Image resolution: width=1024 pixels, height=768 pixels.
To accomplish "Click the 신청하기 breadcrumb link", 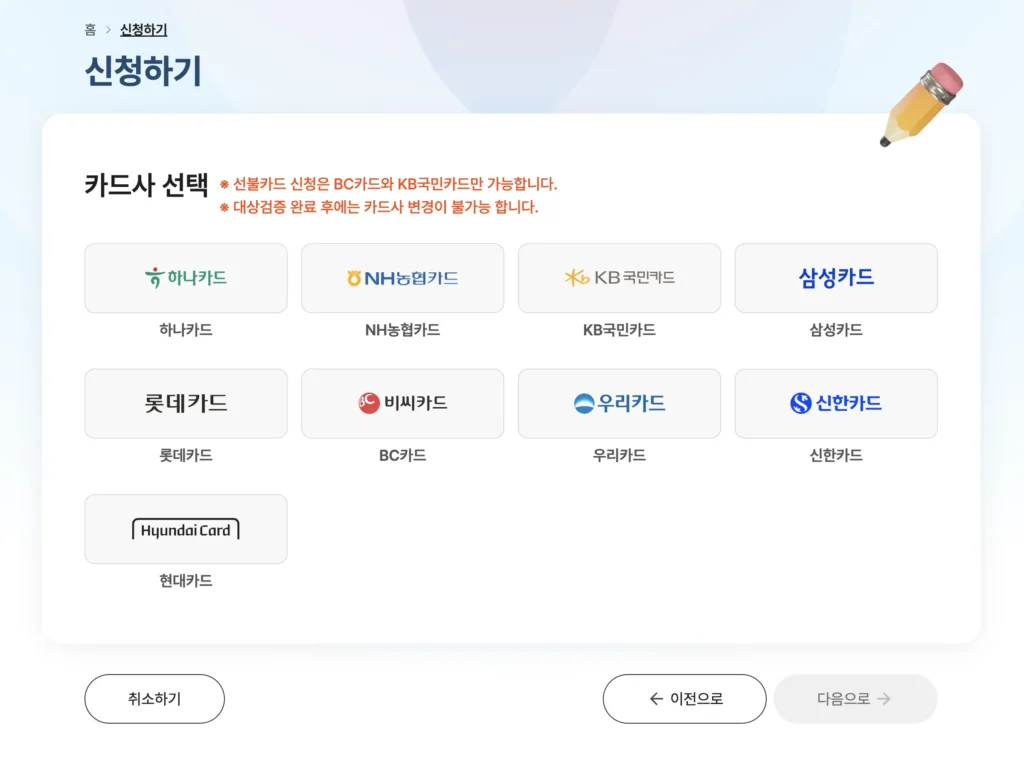I will [144, 30].
